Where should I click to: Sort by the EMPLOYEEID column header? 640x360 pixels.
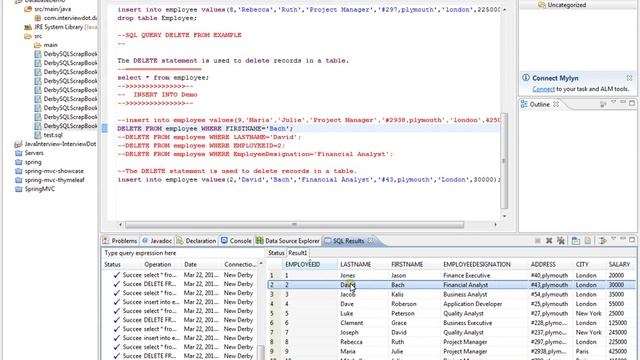click(x=310, y=264)
